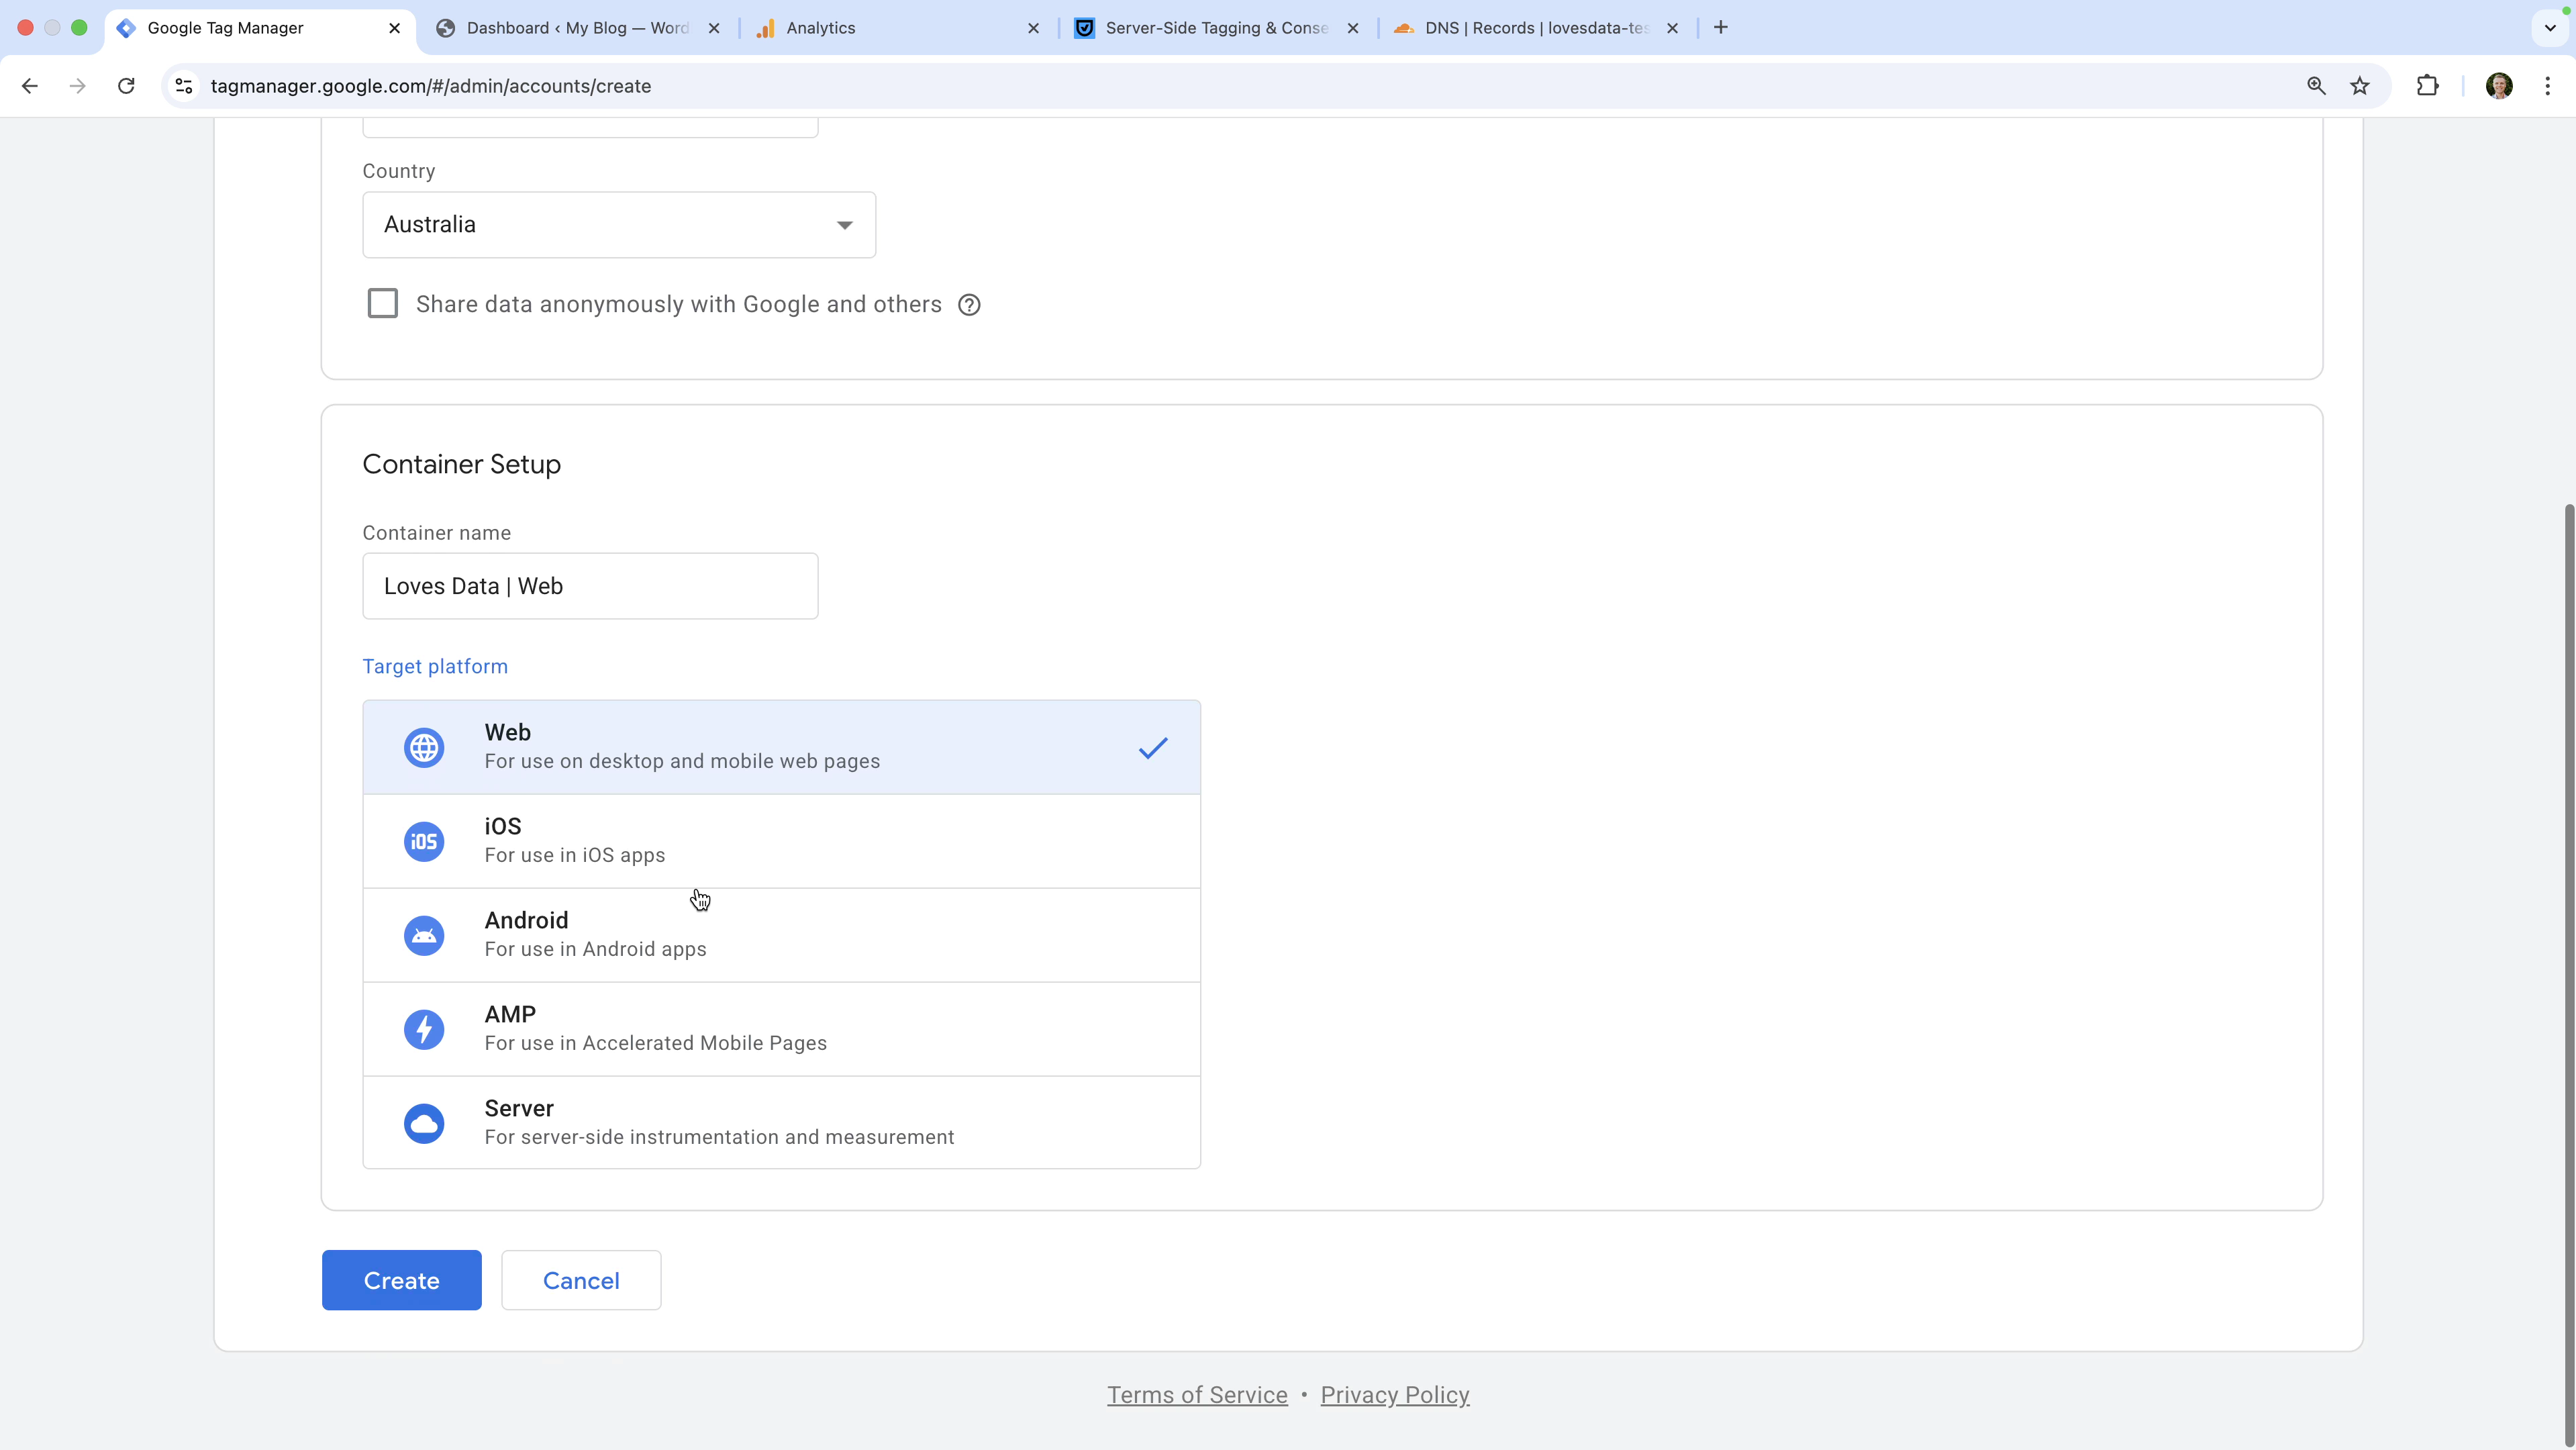Open the browser extensions puzzle icon
Image resolution: width=2576 pixels, height=1450 pixels.
(x=2427, y=86)
